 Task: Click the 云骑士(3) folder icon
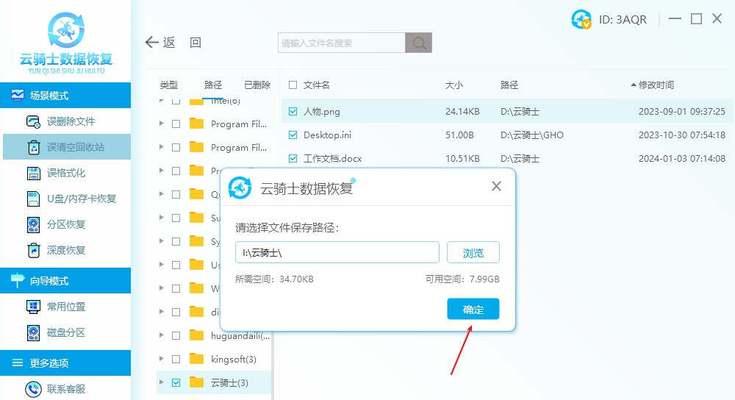[x=196, y=383]
